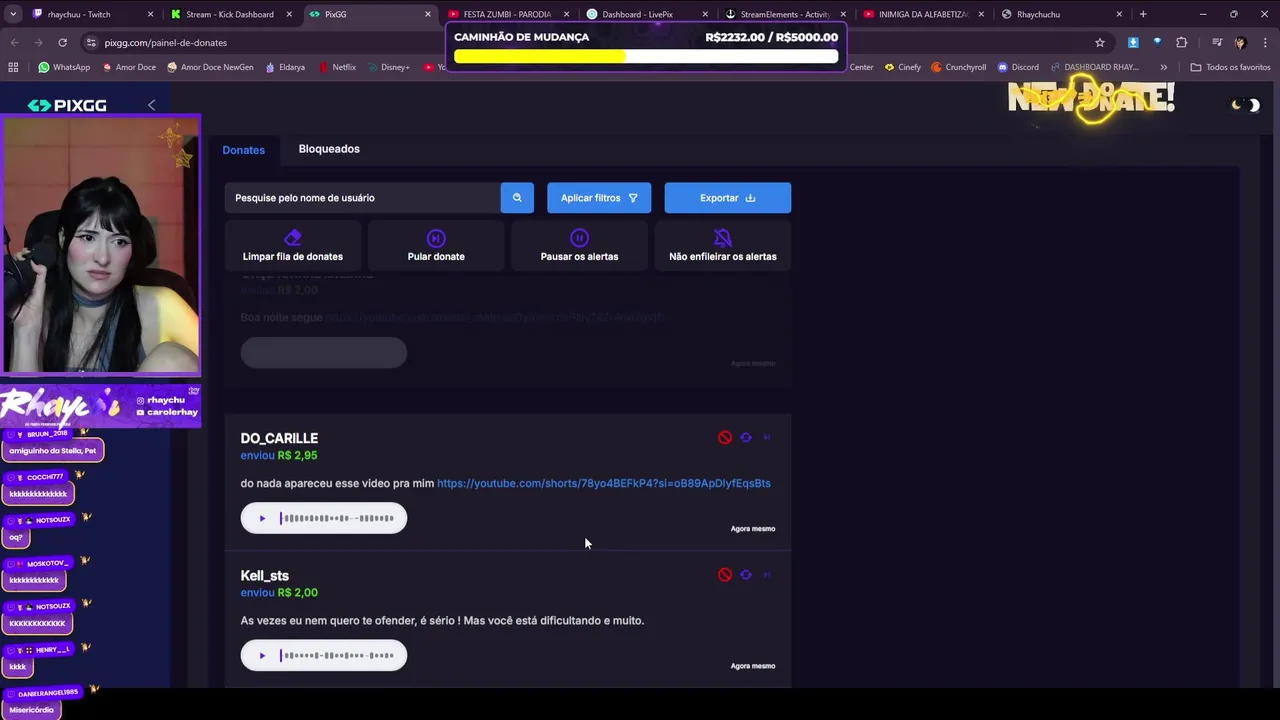Switch to INIMIGA DA ALFABETIZAÇ tab
This screenshot has width=1280, height=720.
tap(923, 14)
